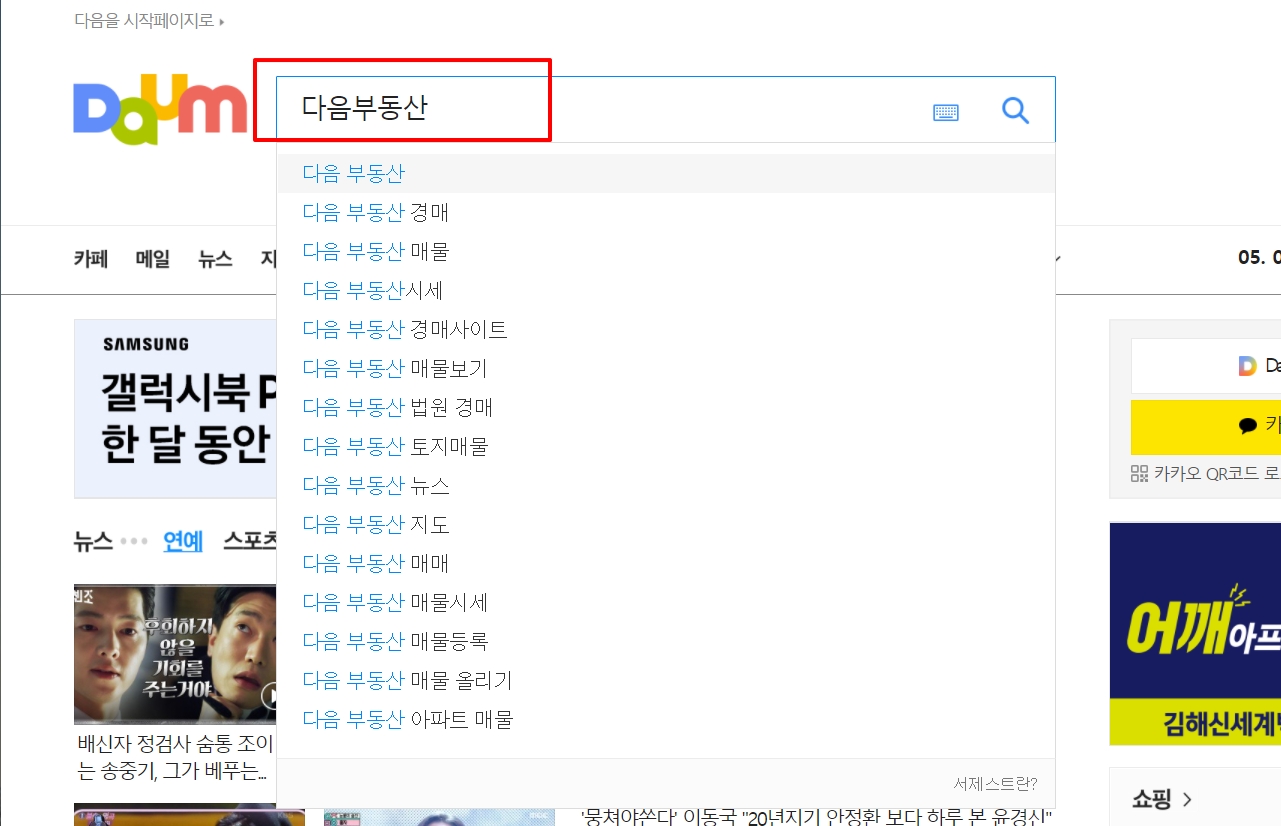Screen dimensions: 1281x826
Task: Click the yellow Kakao login button
Action: click(1205, 427)
